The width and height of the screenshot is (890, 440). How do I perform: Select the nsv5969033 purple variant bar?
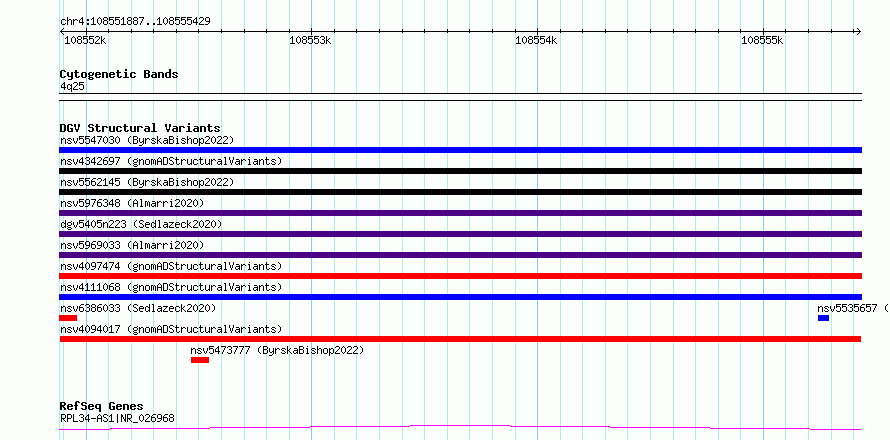click(x=460, y=255)
